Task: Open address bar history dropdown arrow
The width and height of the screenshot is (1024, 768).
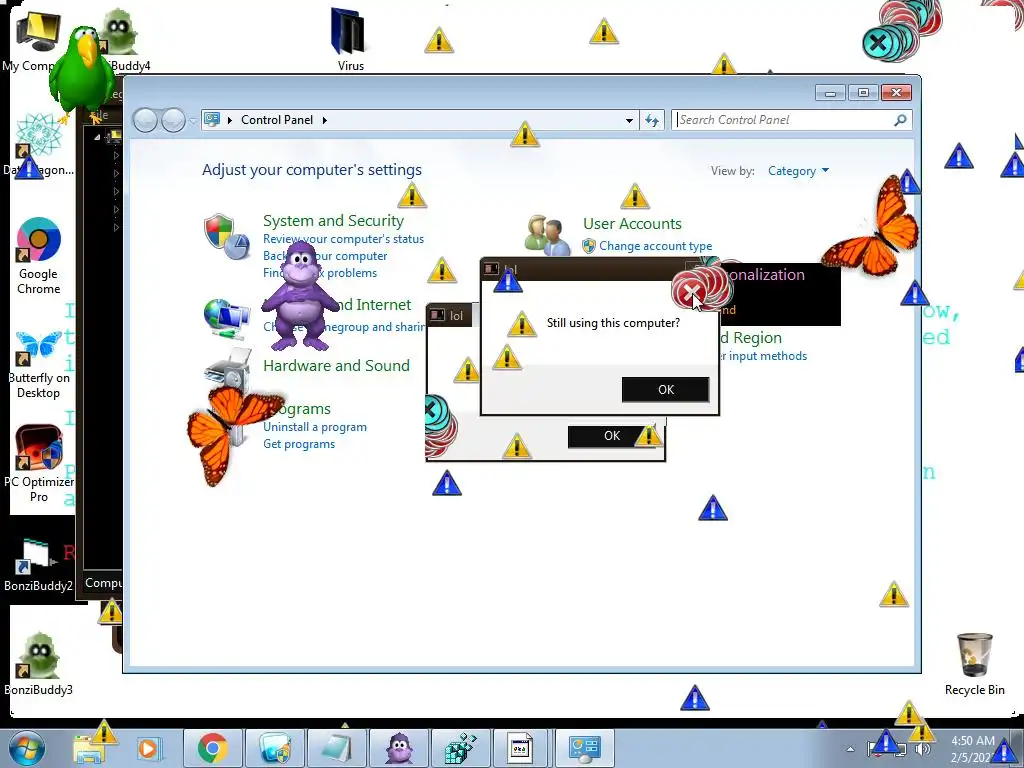Action: [x=629, y=120]
